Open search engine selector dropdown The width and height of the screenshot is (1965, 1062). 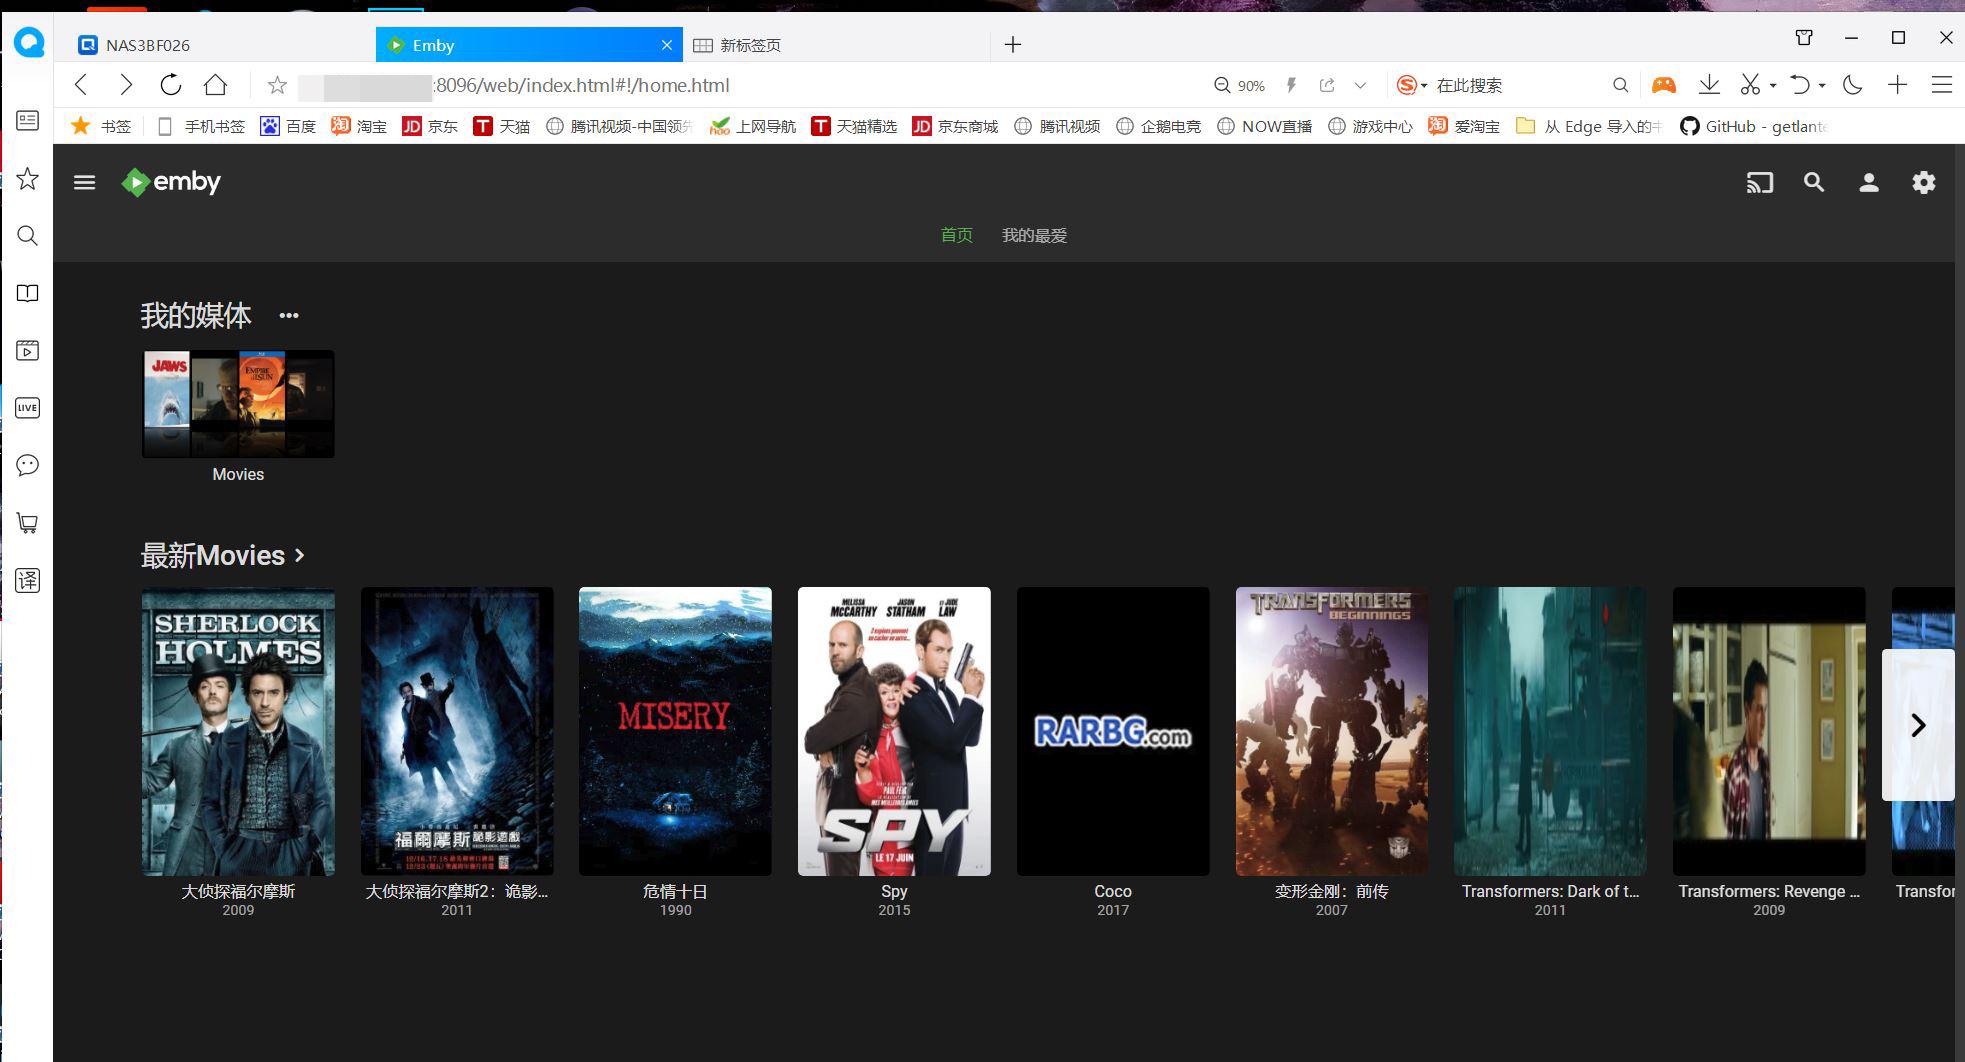coord(1412,86)
